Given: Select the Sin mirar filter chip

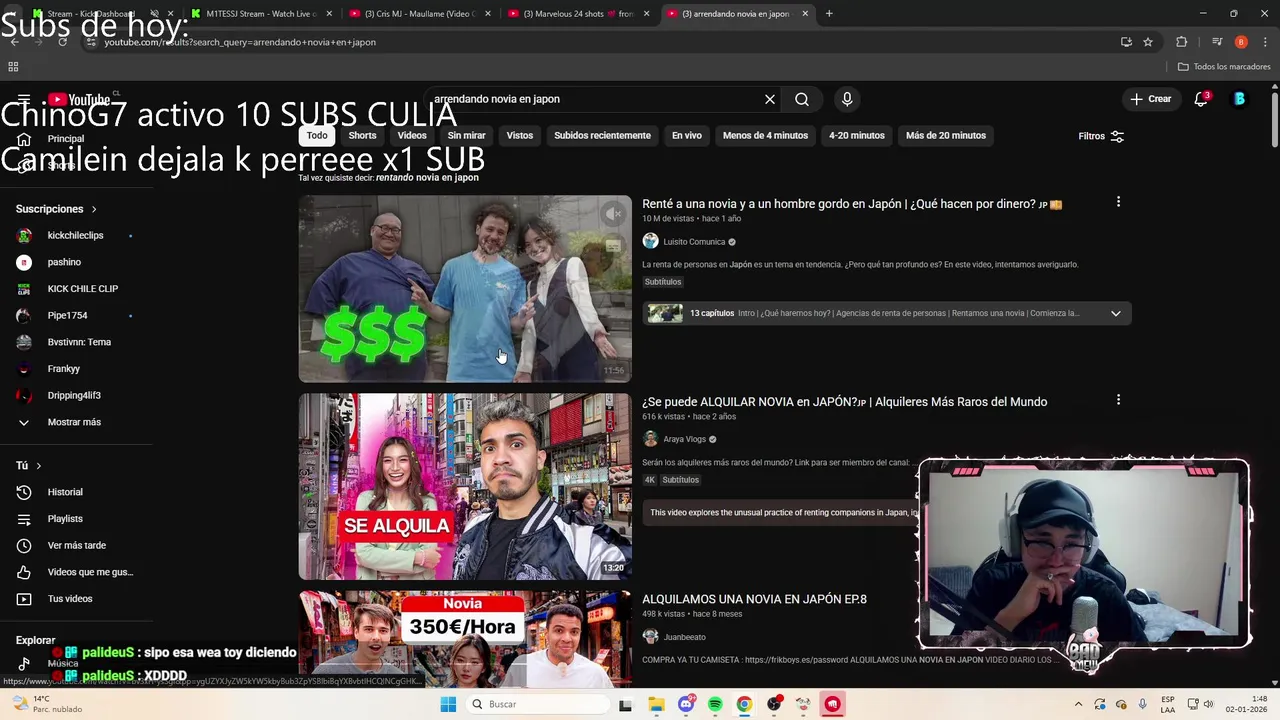Looking at the screenshot, I should click(x=466, y=135).
